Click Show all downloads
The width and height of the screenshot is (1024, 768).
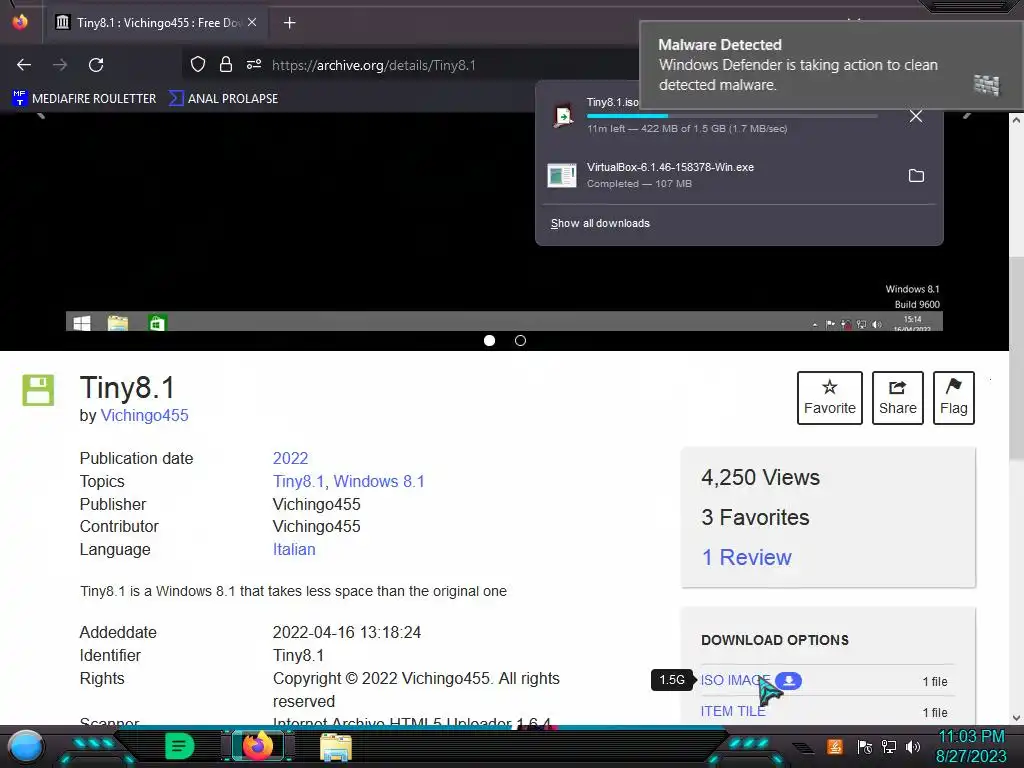click(x=600, y=223)
